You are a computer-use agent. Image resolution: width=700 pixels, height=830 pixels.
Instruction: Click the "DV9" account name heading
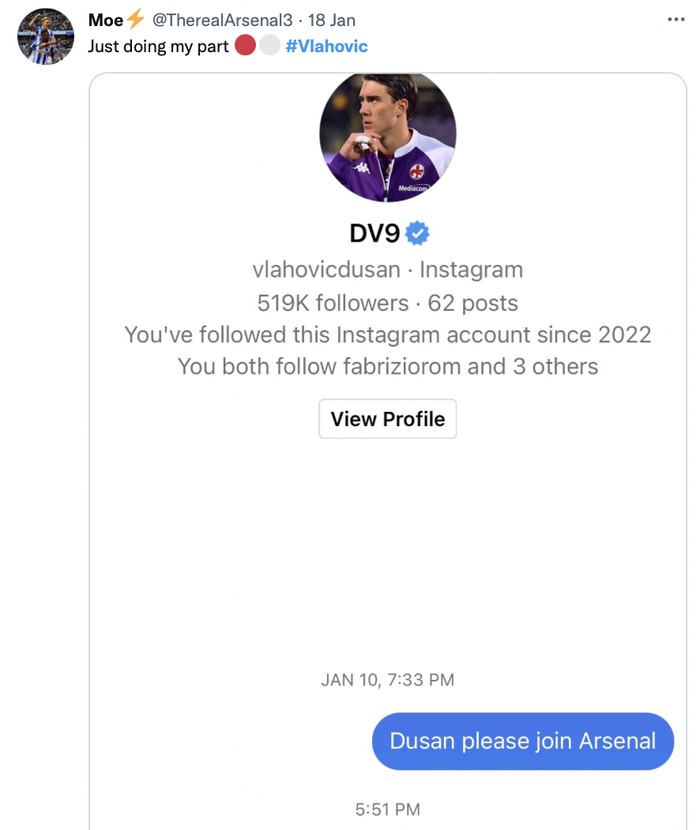tap(374, 233)
